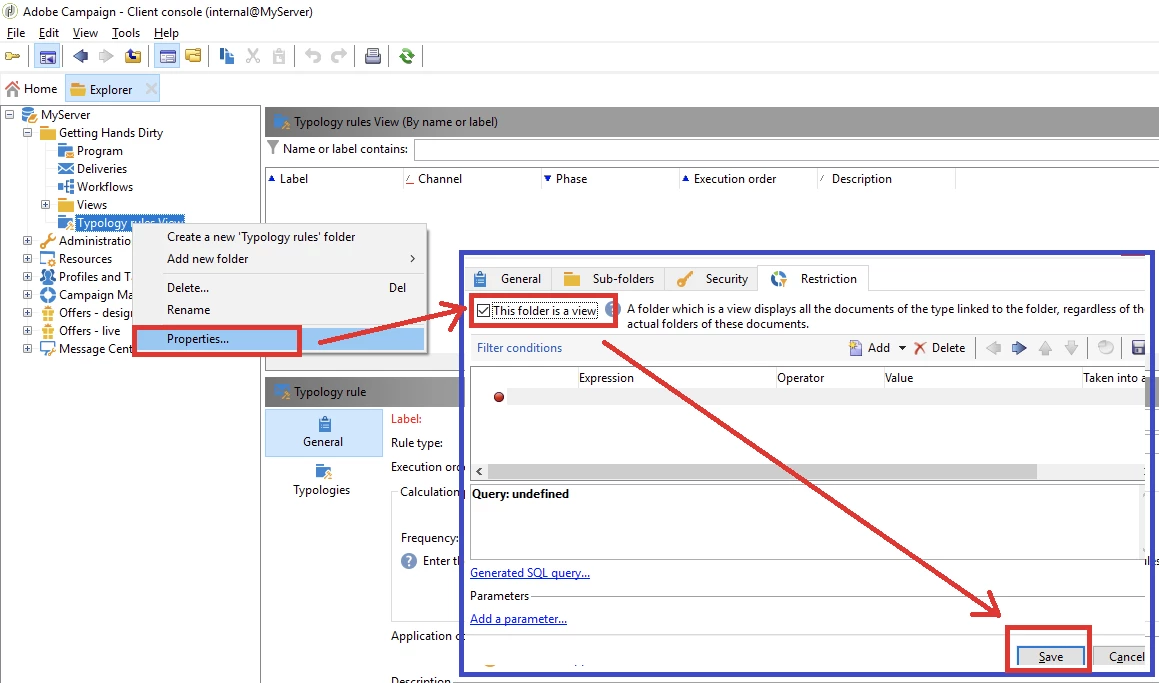The width and height of the screenshot is (1159, 683).
Task: Go forward with the grey right arrow
Action: pos(106,56)
